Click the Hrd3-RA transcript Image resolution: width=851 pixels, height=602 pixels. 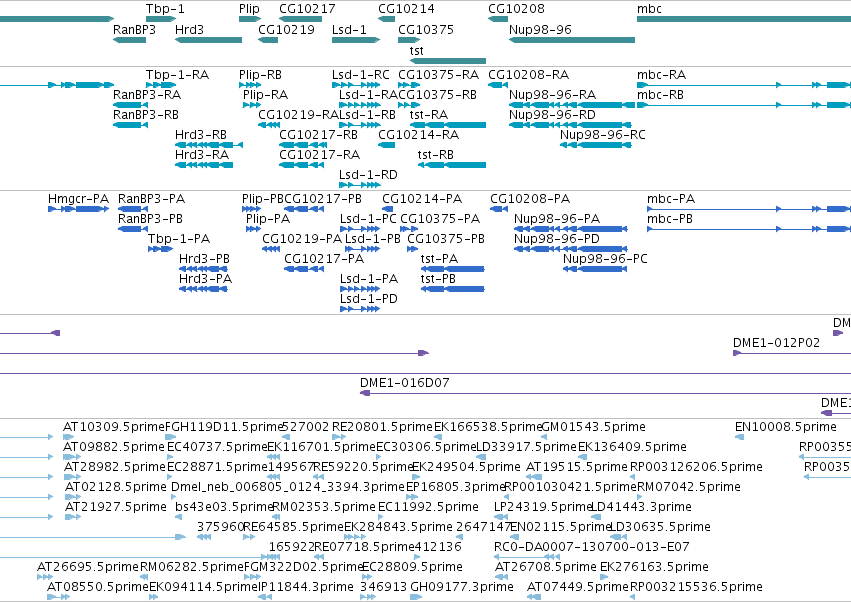coord(204,164)
